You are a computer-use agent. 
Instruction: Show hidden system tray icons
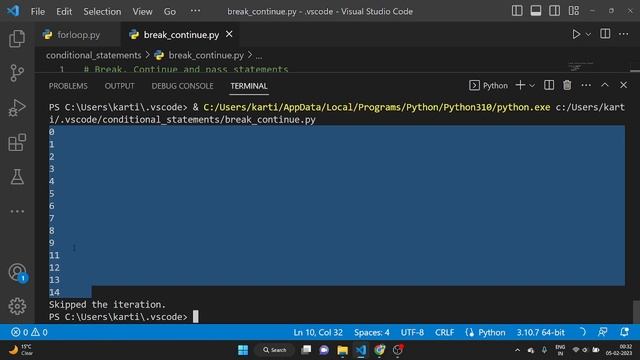pos(517,350)
